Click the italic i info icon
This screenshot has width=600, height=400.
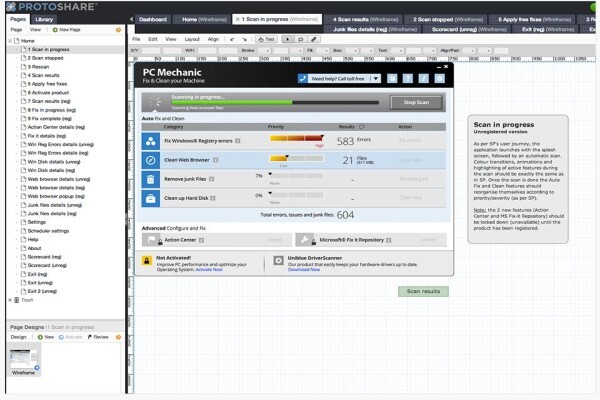tap(424, 78)
